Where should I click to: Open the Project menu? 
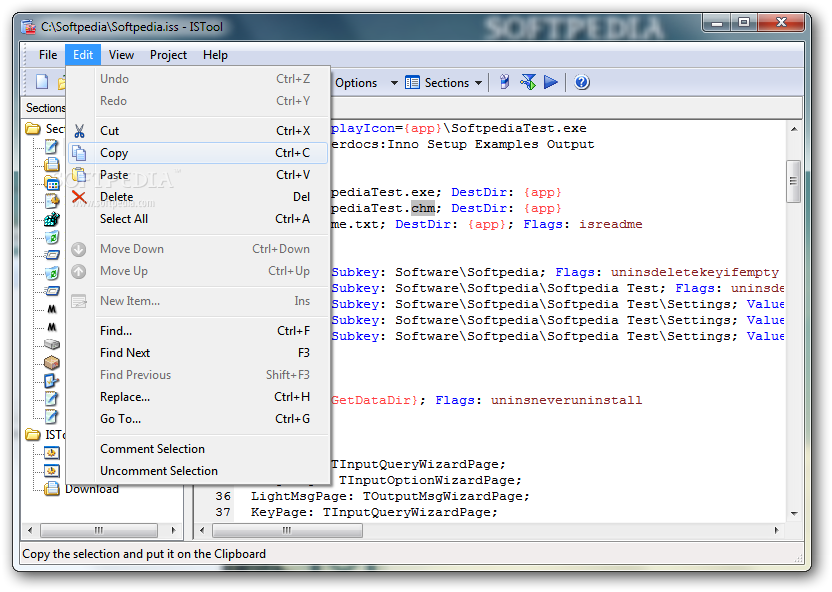coord(168,55)
